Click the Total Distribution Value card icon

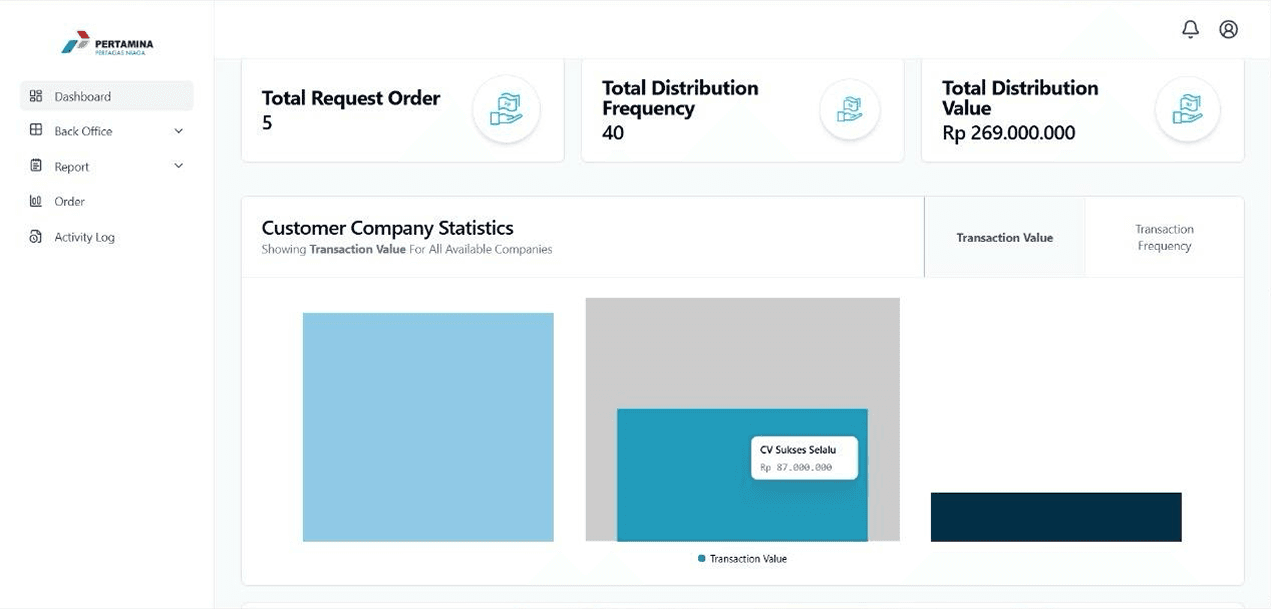(x=1187, y=109)
